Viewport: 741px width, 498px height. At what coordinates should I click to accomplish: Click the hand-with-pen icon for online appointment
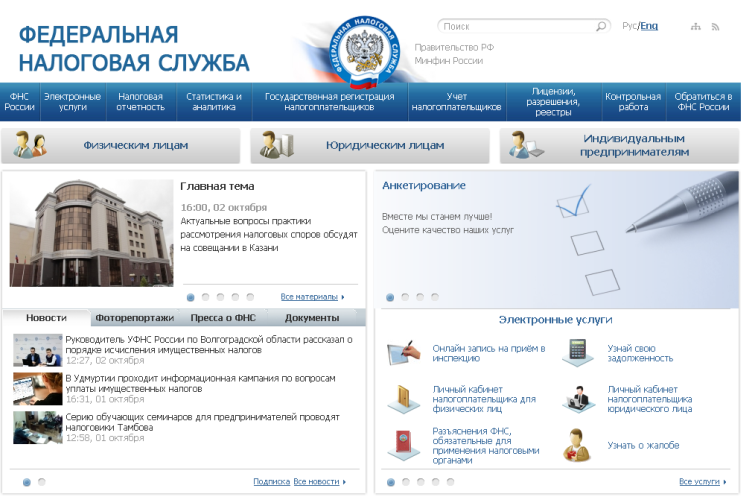(x=404, y=352)
